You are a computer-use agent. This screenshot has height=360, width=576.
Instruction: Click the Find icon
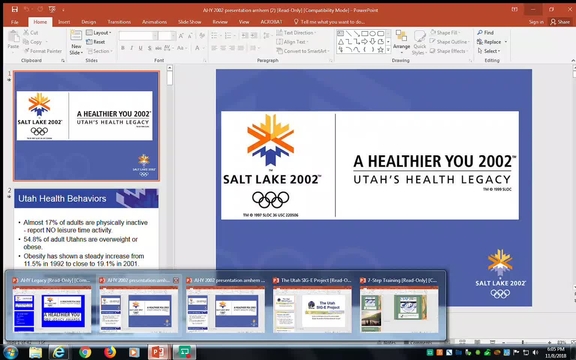click(485, 33)
